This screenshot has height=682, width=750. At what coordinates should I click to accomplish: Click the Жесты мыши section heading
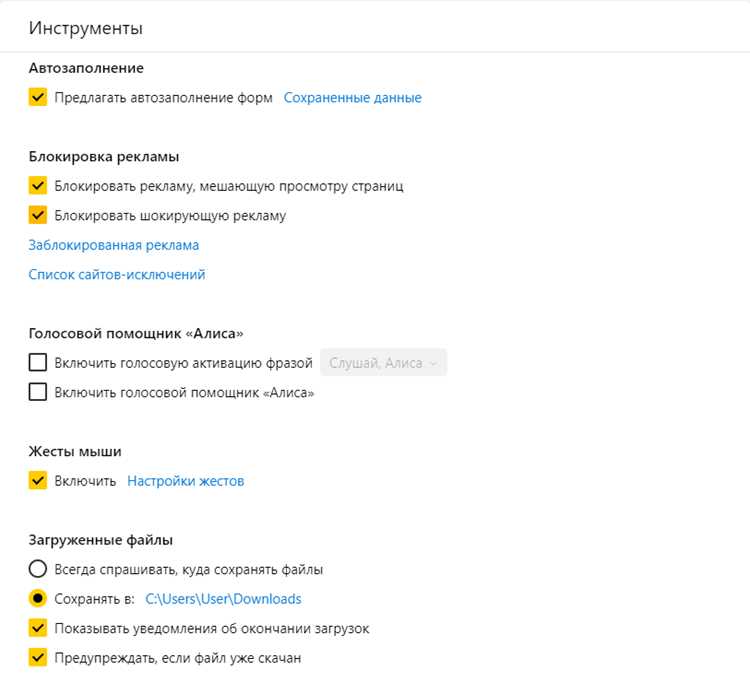click(75, 451)
